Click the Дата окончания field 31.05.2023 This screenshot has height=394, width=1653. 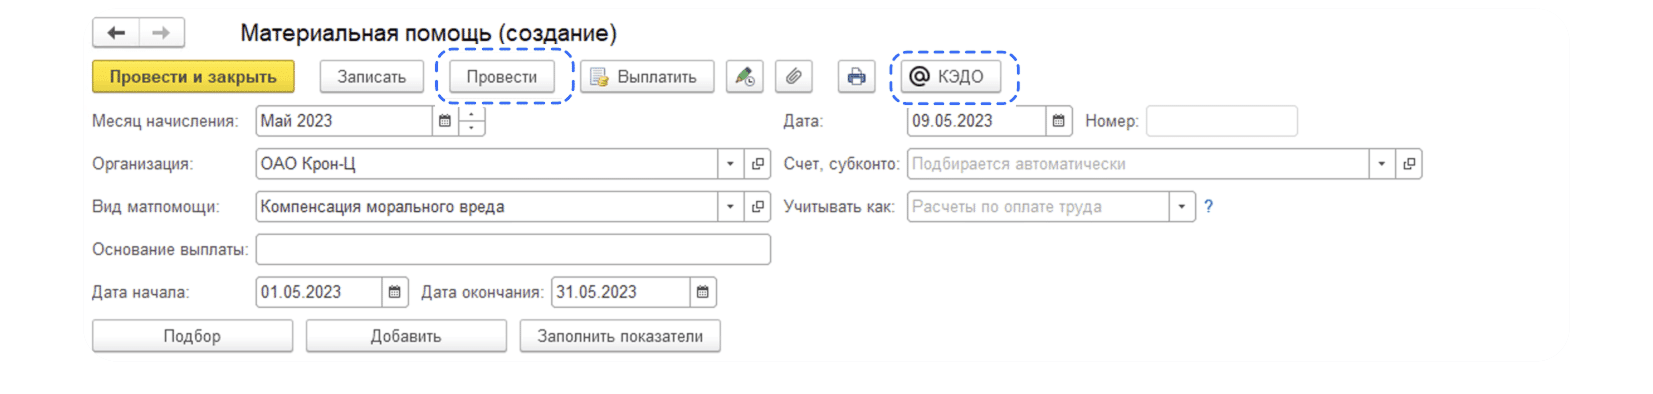pyautogui.click(x=621, y=292)
